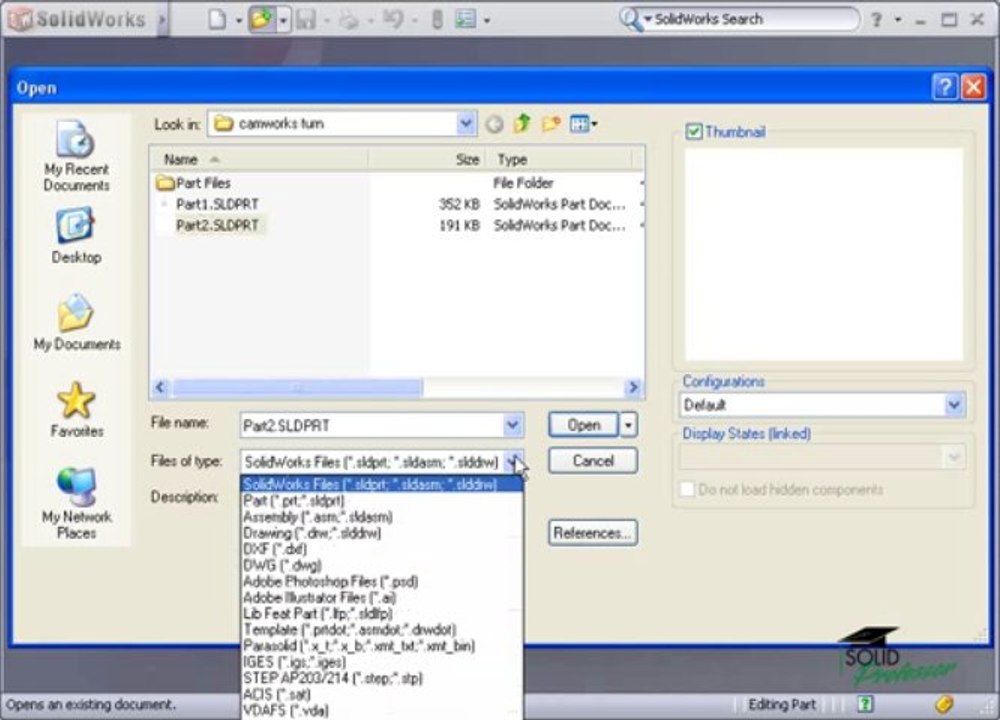Viewport: 1000px width, 720px height.
Task: Select Adobe Photoshop Files (*.psd) type
Action: click(x=381, y=582)
